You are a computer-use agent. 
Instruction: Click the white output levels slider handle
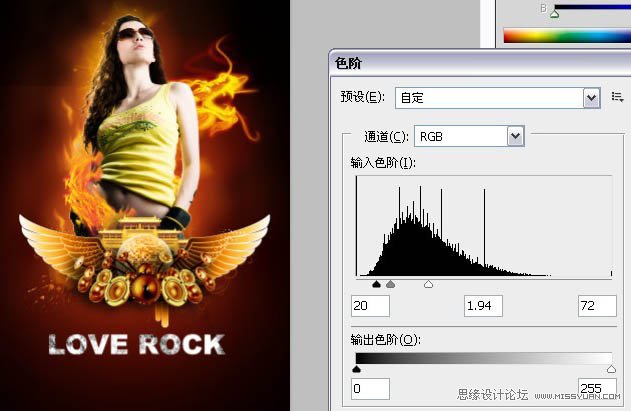[x=611, y=369]
